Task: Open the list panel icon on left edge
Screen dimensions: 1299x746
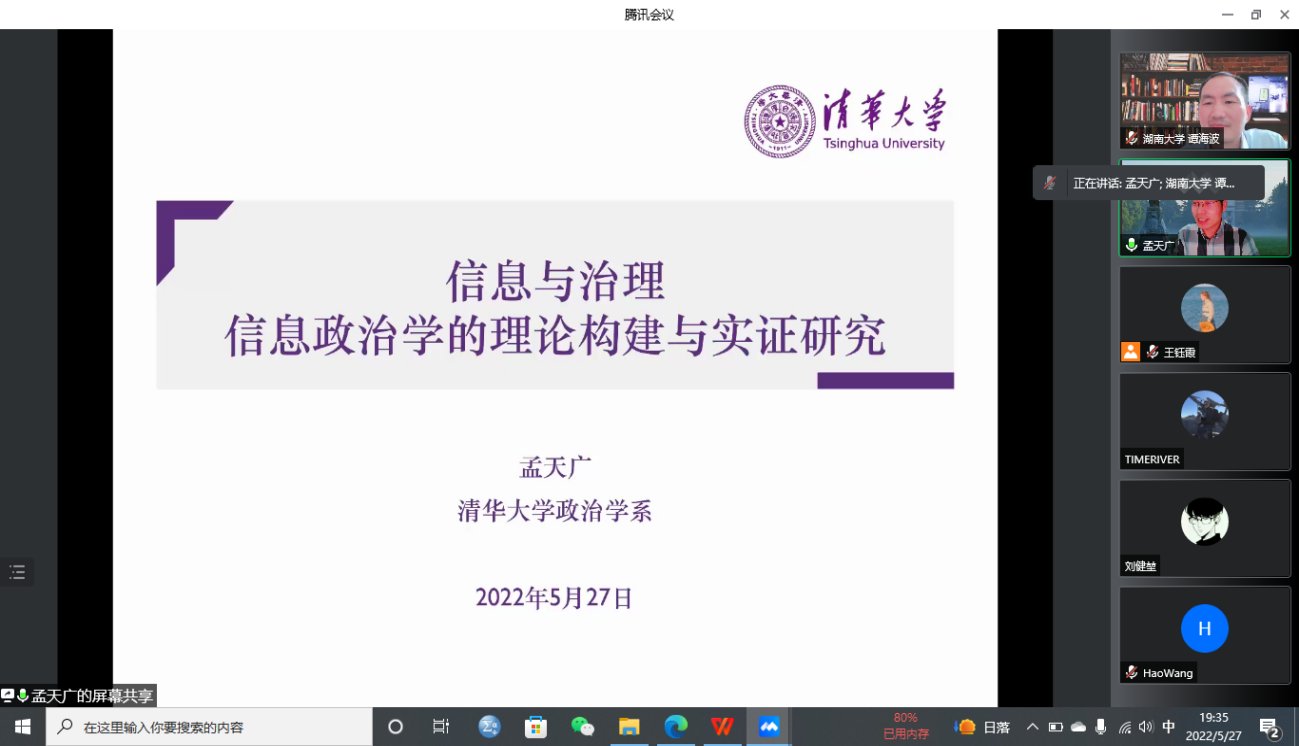Action: point(17,573)
